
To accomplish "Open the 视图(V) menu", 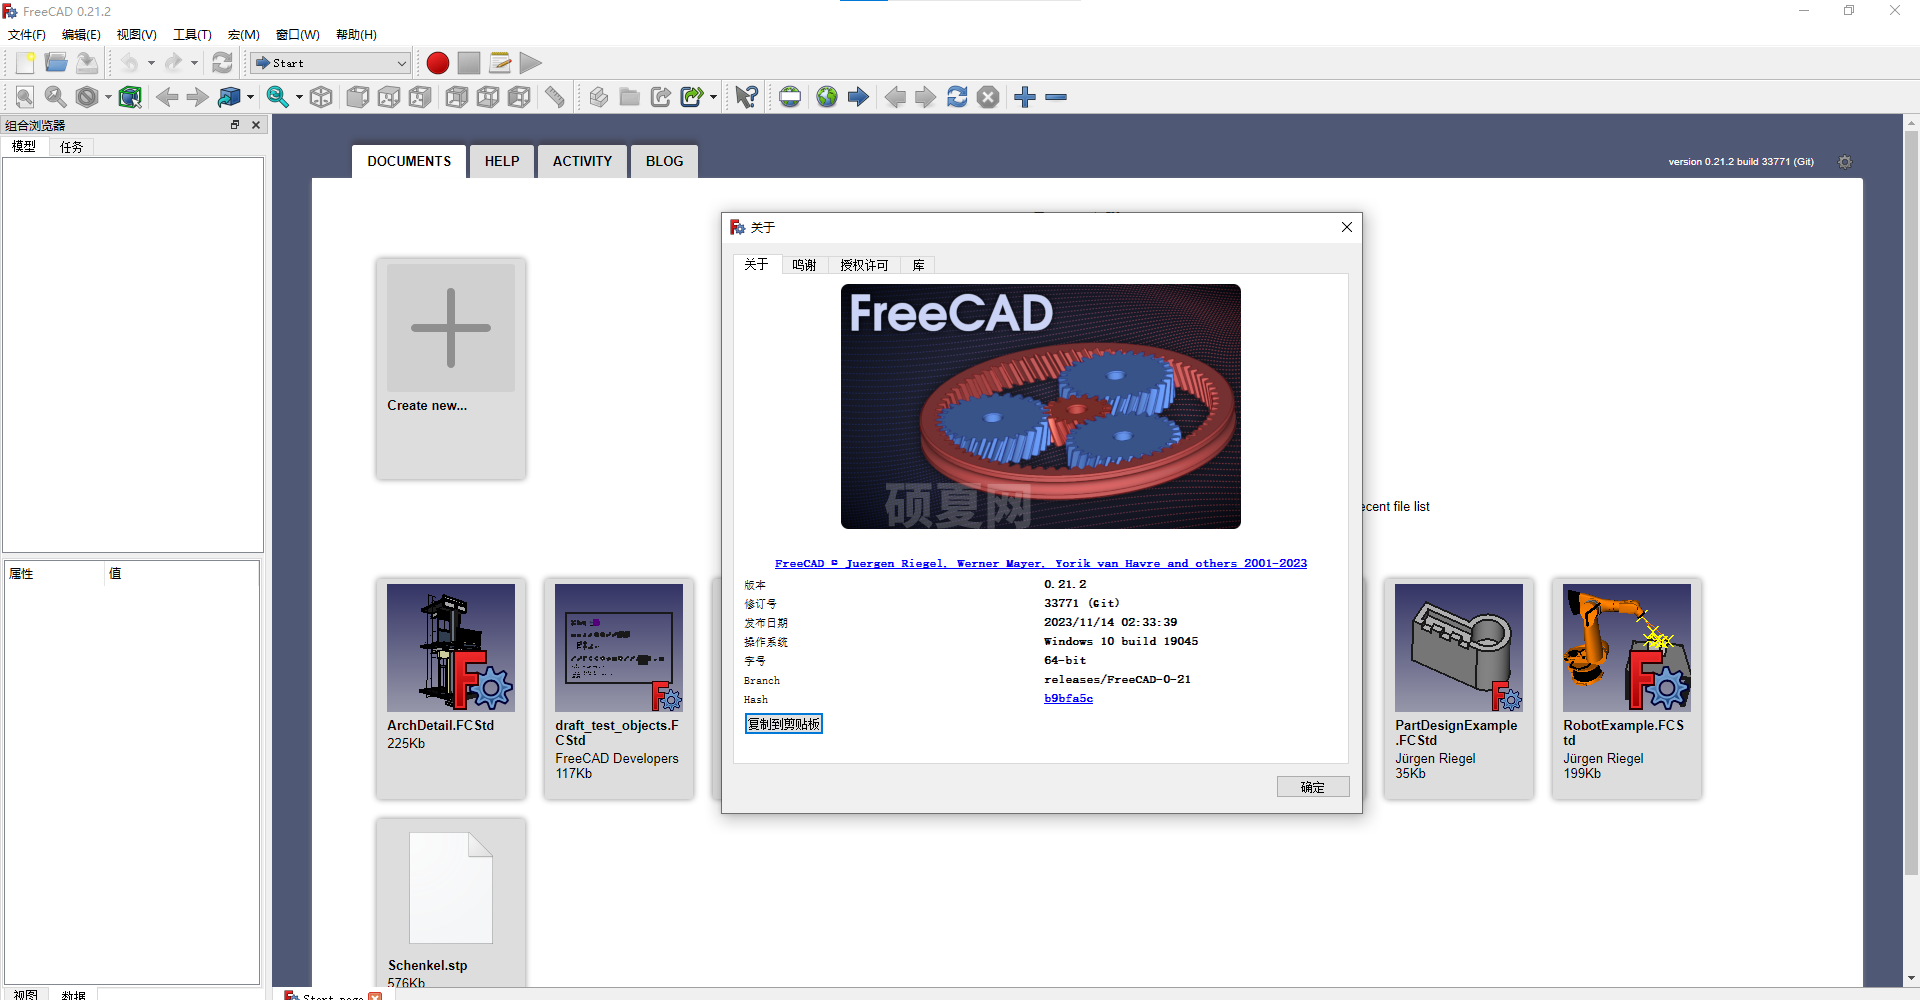I will 136,35.
